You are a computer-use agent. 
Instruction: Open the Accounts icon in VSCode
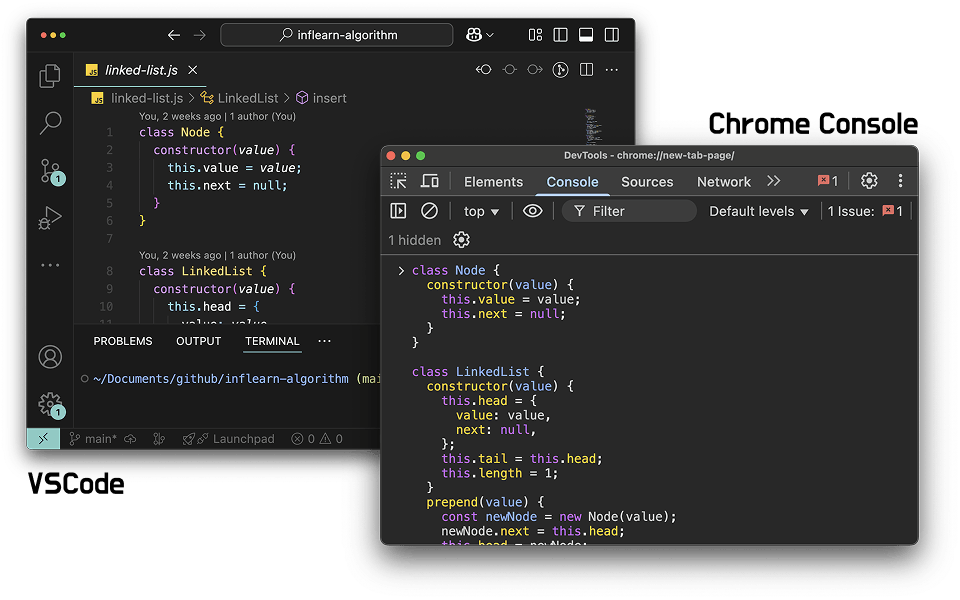click(x=50, y=357)
